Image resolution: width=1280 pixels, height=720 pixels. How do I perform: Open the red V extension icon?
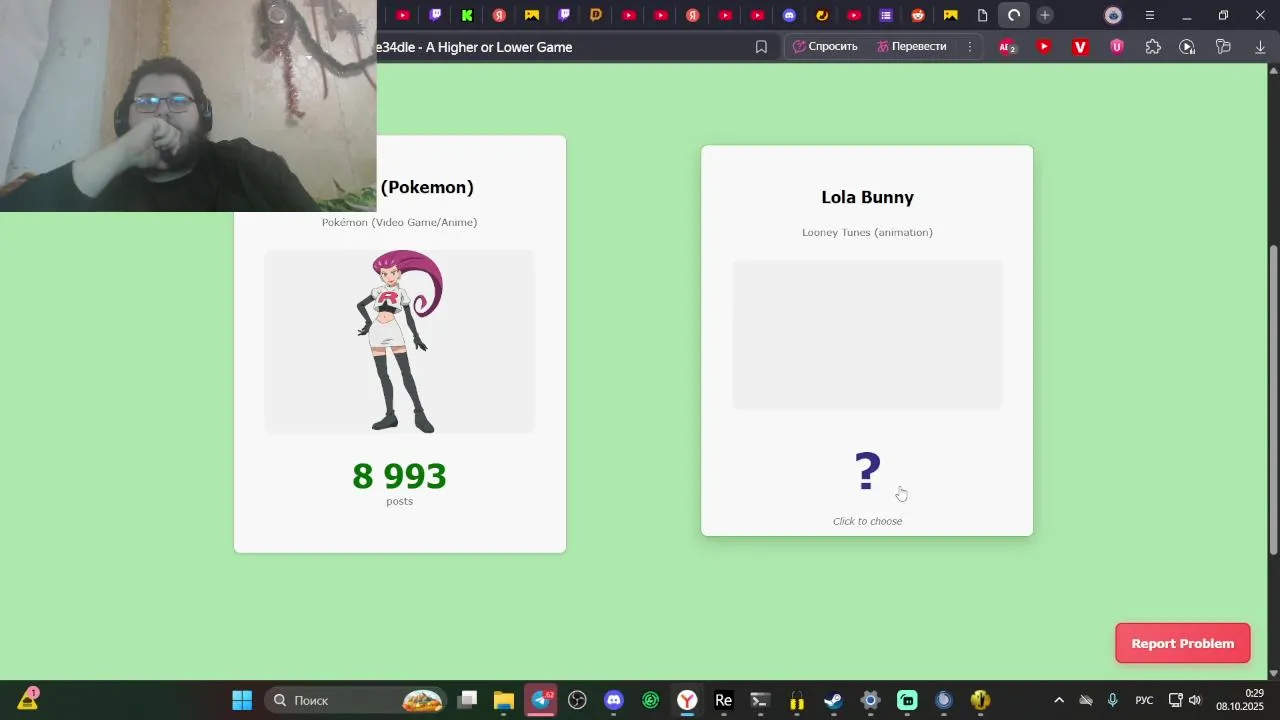click(1080, 47)
